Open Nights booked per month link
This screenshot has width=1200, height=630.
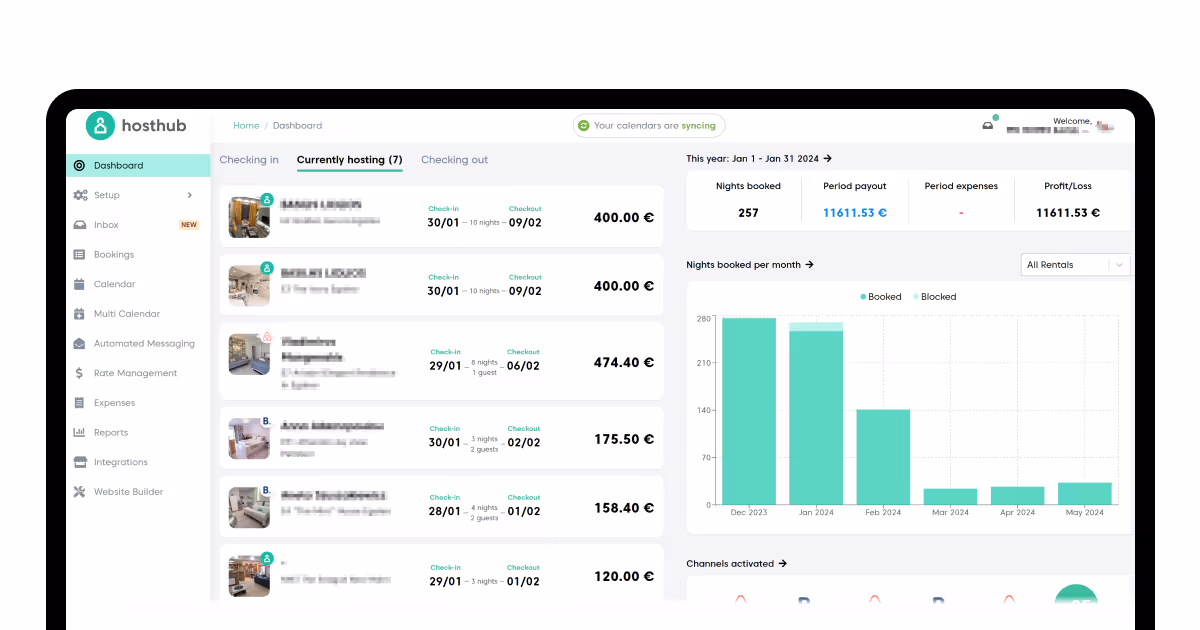[x=750, y=265]
